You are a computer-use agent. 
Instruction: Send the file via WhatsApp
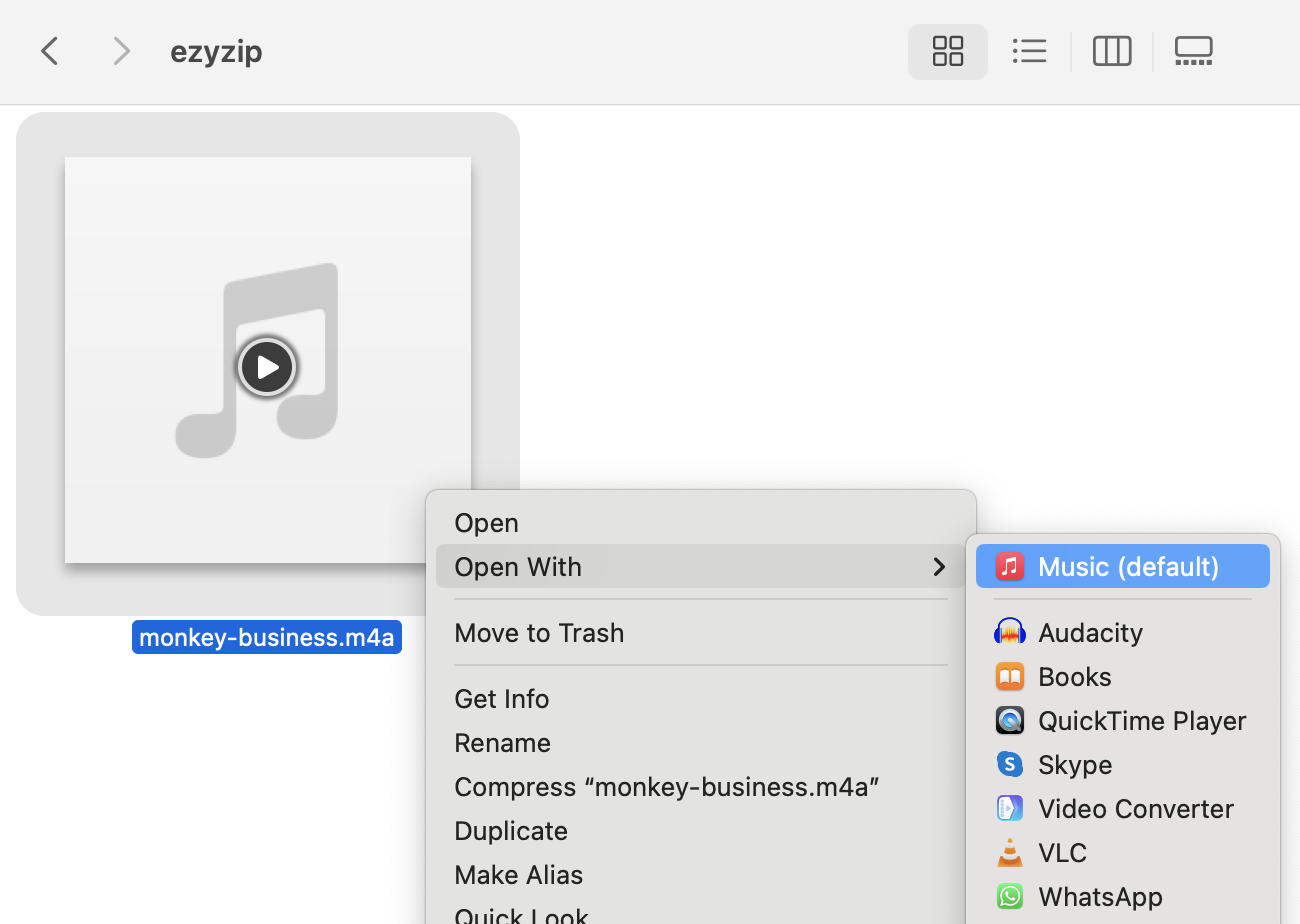[1100, 896]
